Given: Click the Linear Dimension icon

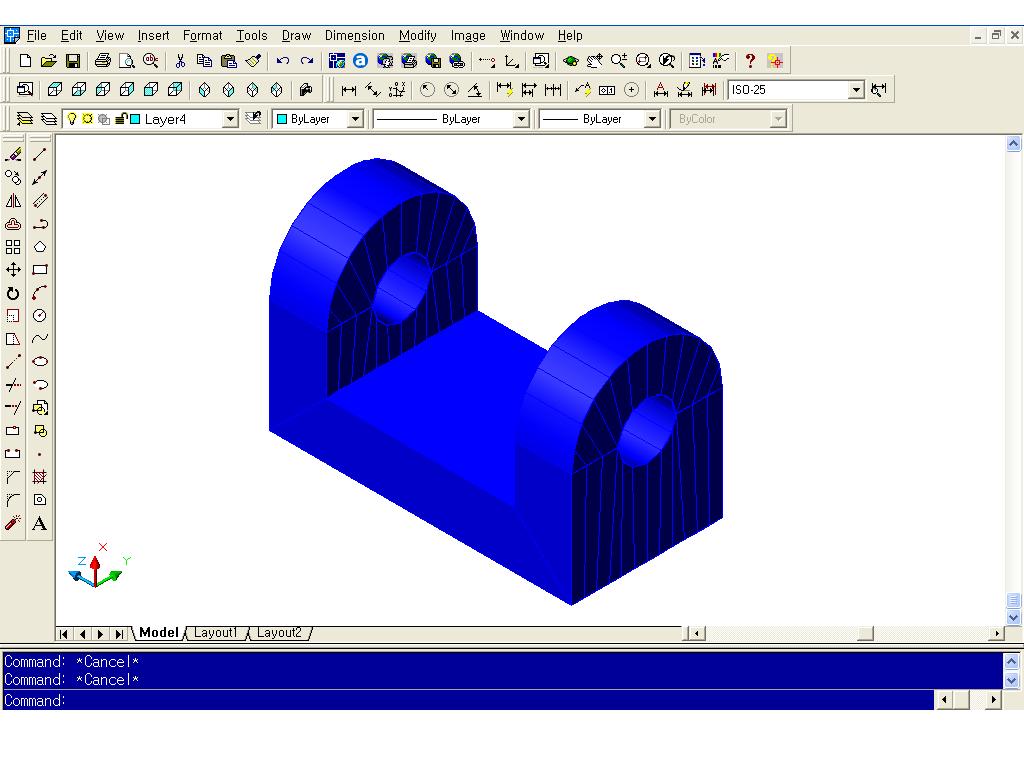Looking at the screenshot, I should (x=349, y=89).
